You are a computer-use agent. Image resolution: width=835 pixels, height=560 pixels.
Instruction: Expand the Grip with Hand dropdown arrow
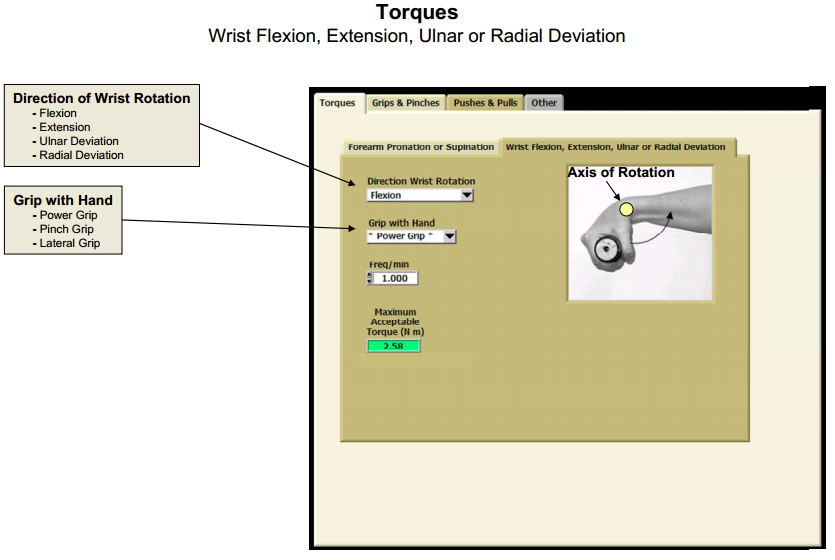450,237
